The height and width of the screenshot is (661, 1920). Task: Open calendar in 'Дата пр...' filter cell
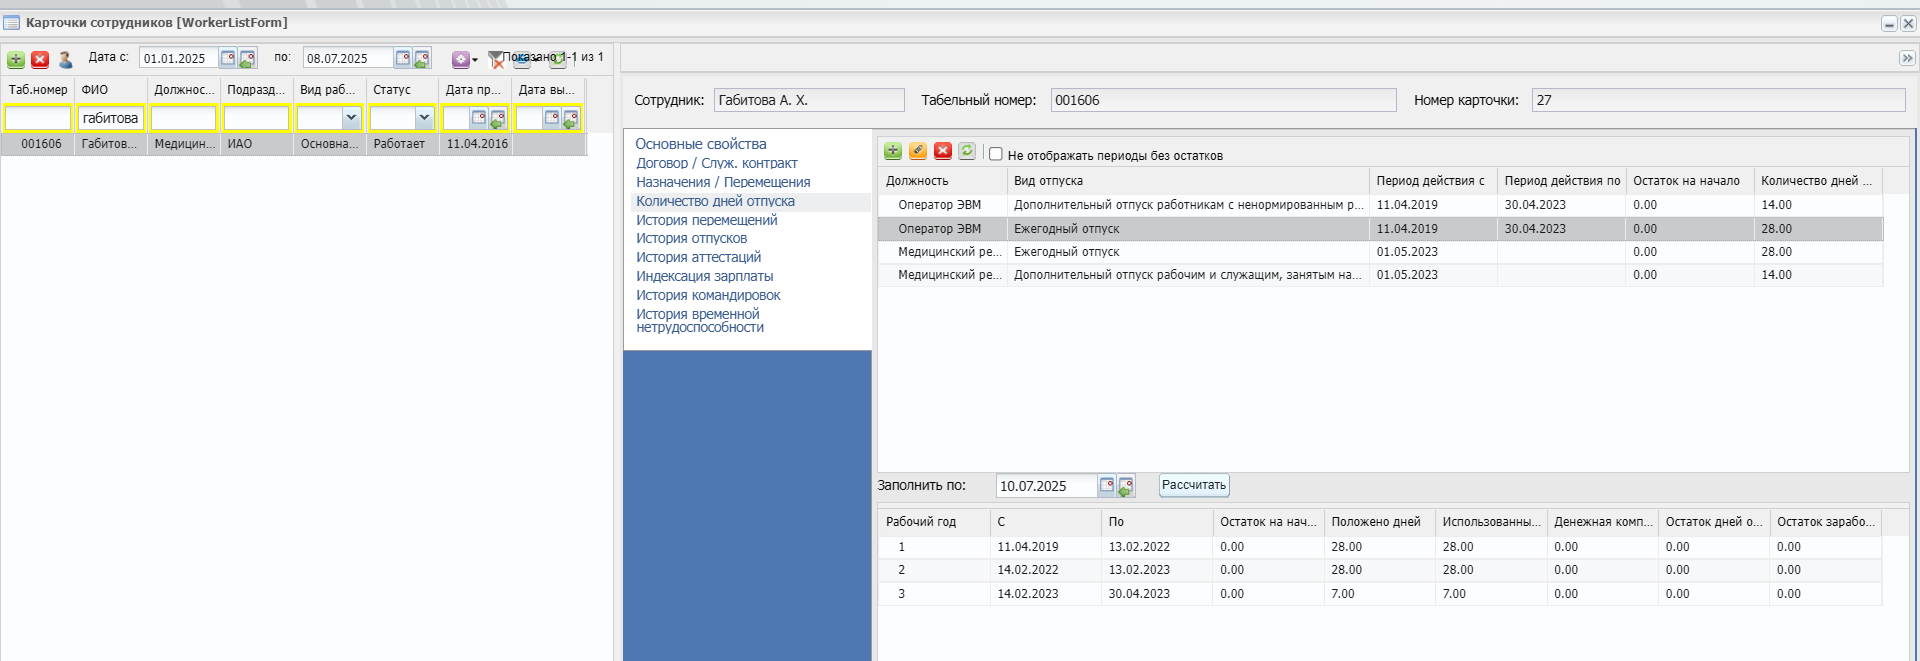pos(479,118)
